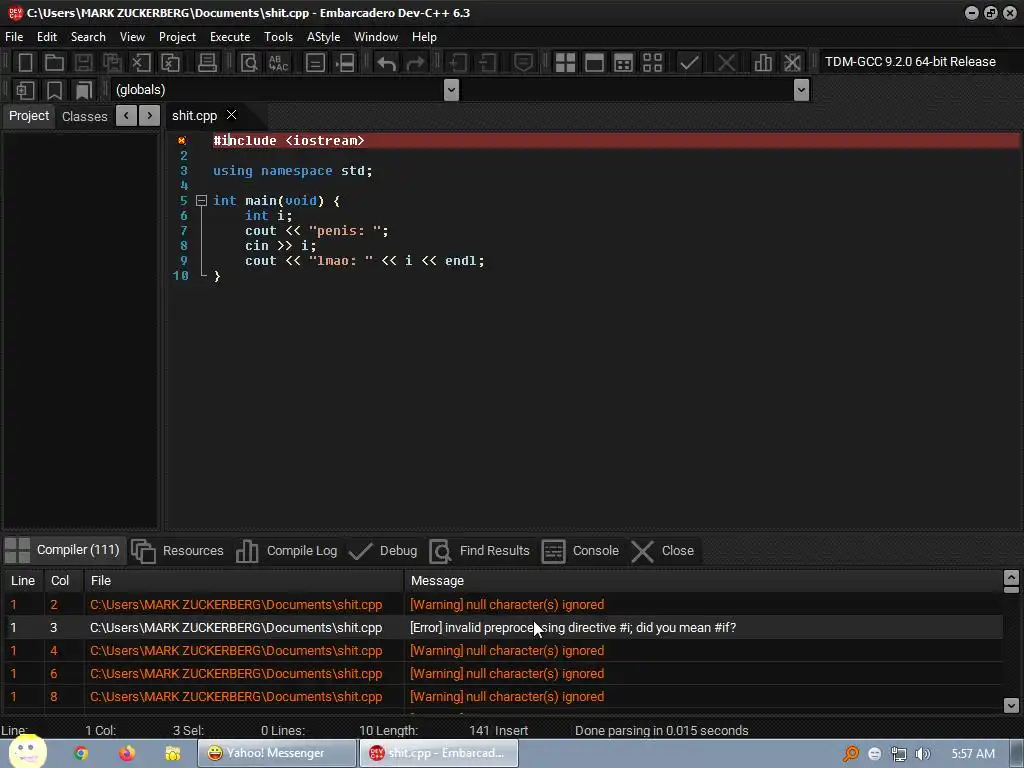Click the Compile & Run icon
Viewport: 1024px width, 768px height.
(624, 63)
